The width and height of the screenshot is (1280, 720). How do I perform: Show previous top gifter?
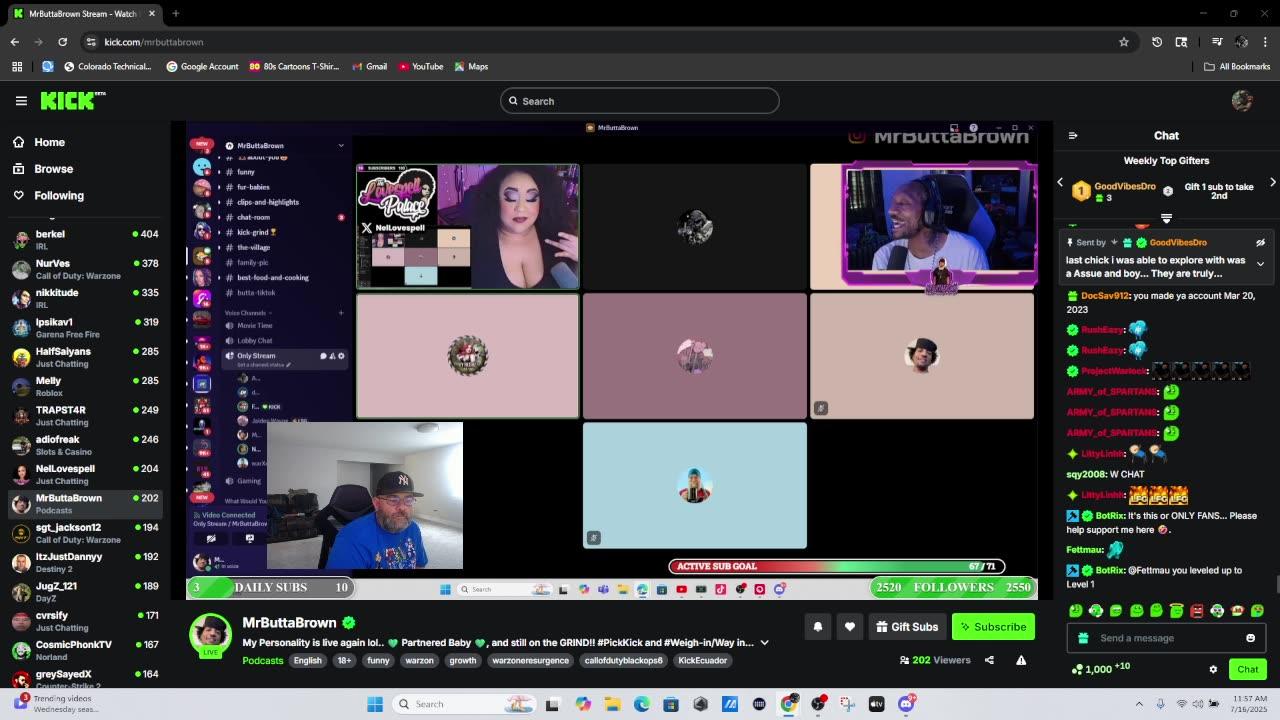pyautogui.click(x=1060, y=182)
